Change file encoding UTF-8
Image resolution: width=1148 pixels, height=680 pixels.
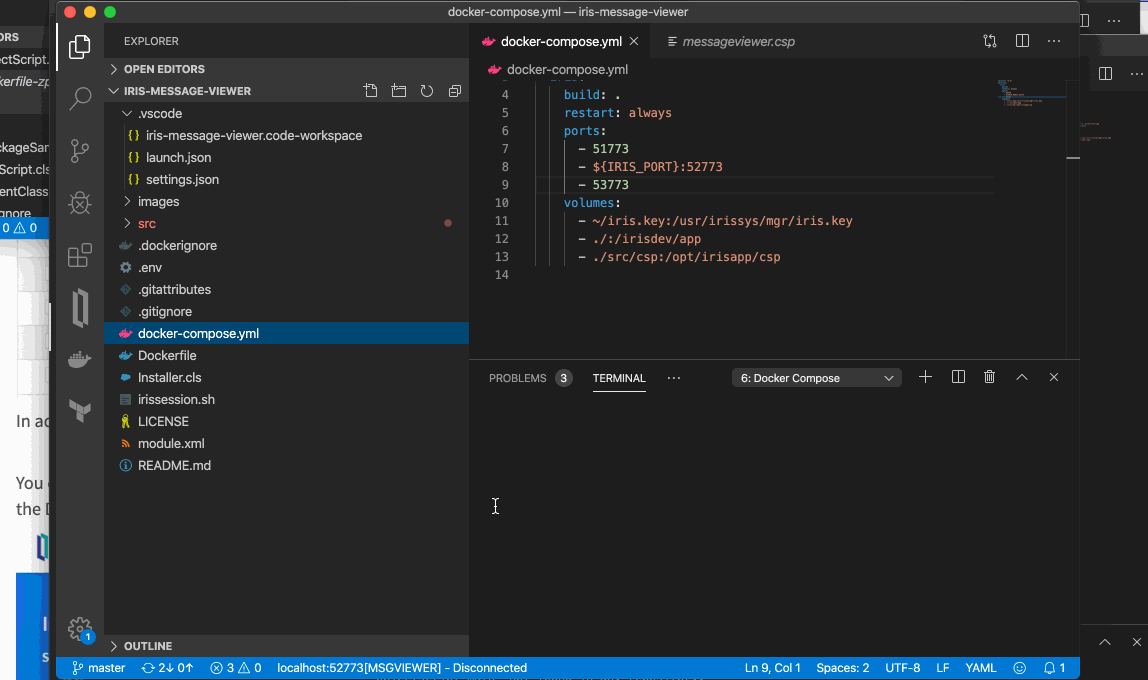(903, 668)
